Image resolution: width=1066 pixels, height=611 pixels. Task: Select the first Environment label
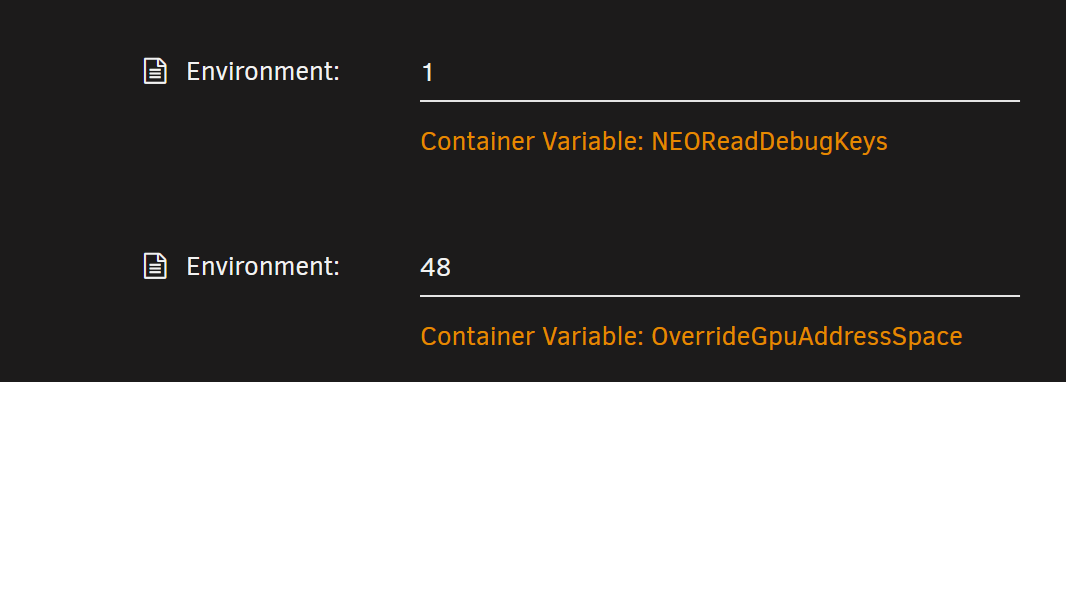click(x=263, y=72)
